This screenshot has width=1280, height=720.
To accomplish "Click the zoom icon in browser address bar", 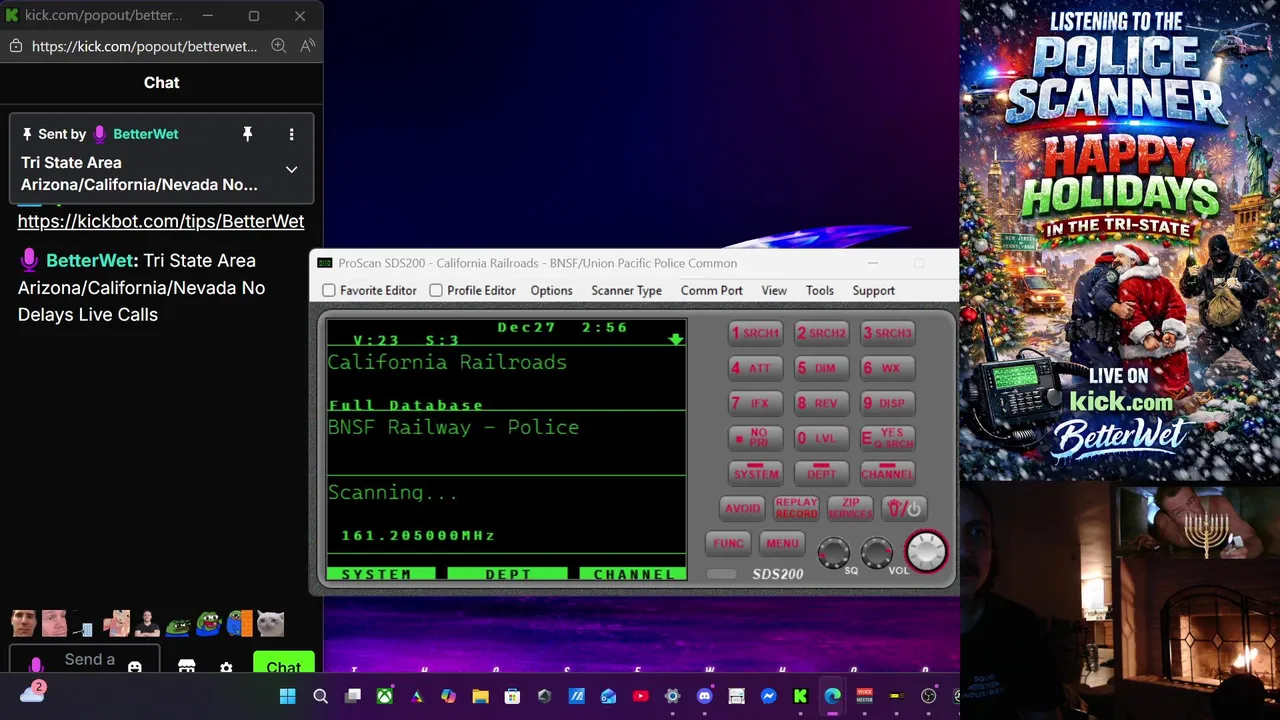I will point(279,46).
